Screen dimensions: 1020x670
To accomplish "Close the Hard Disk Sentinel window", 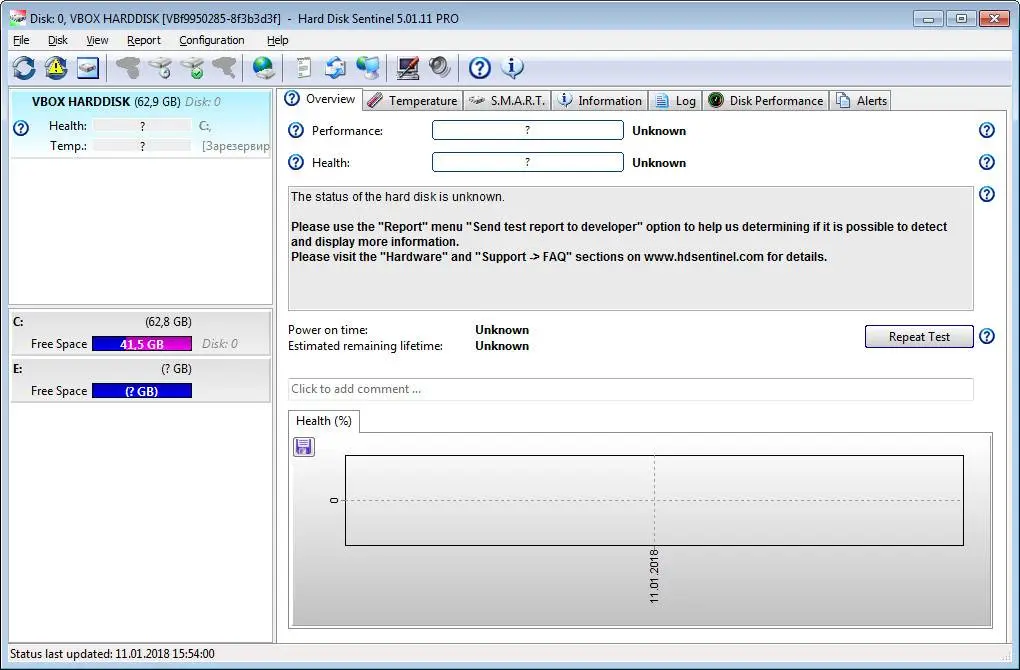I will (x=995, y=19).
